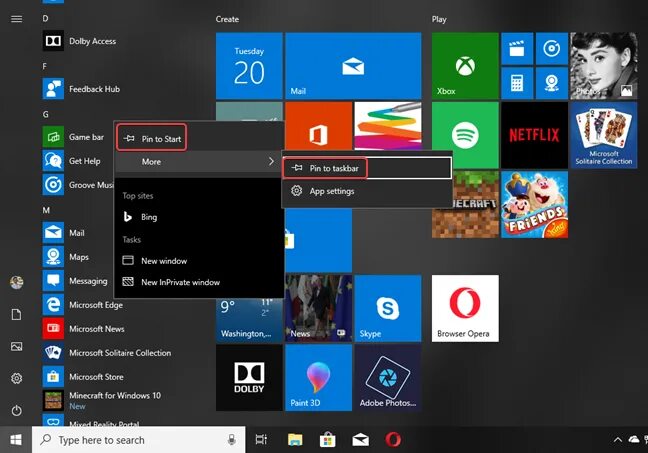Open the Xbox tile
This screenshot has width=648, height=453.
coord(465,66)
